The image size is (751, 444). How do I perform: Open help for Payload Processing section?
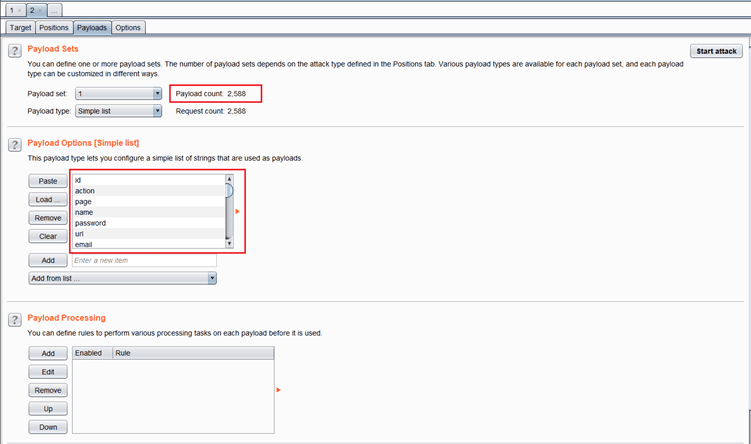15,320
